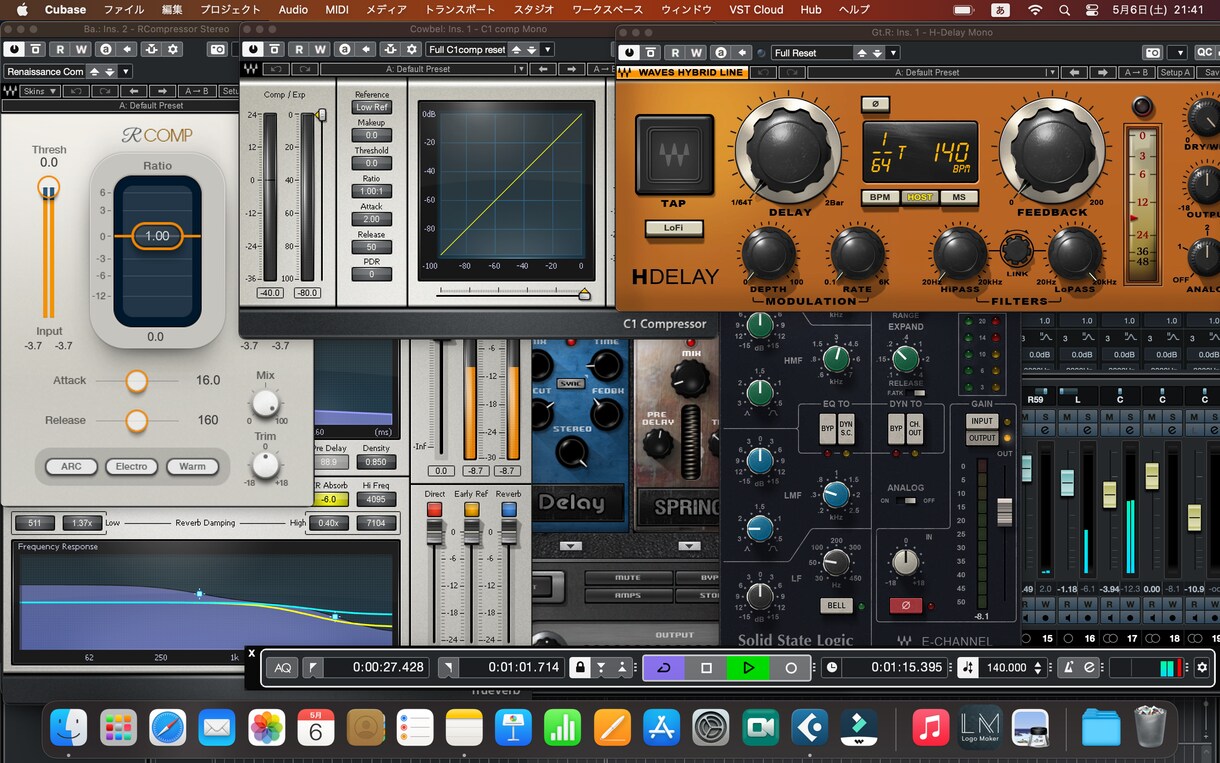Enable Write automation in C1 comp window
Screen dimensions: 1220x763
(321, 49)
